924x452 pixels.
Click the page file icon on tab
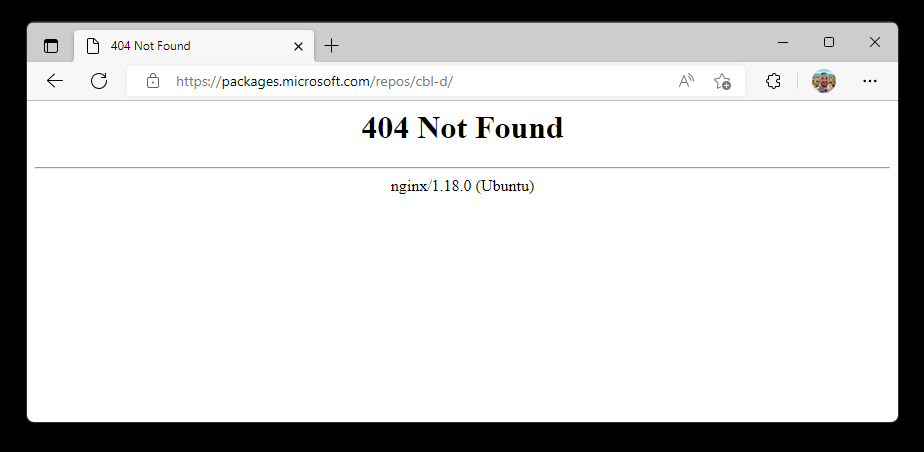pyautogui.click(x=93, y=46)
